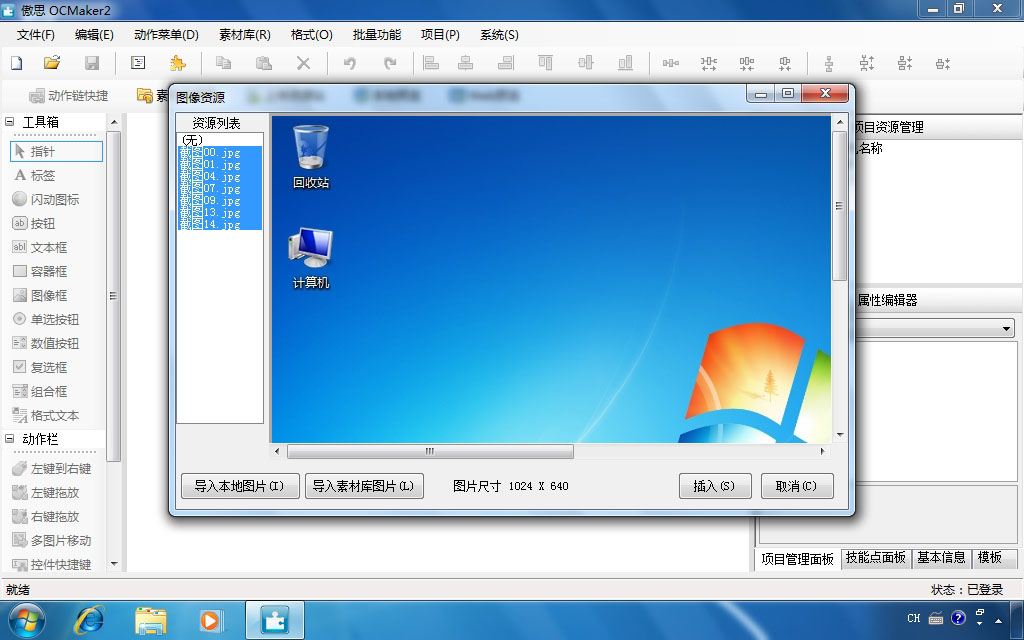Open Windows Explorer from the taskbar
The width and height of the screenshot is (1024, 640).
[150, 620]
